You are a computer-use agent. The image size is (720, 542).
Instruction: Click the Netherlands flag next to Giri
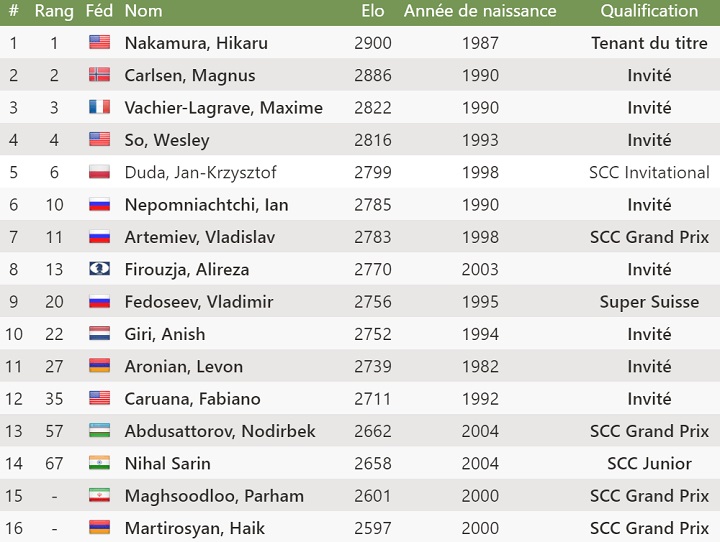coord(100,333)
